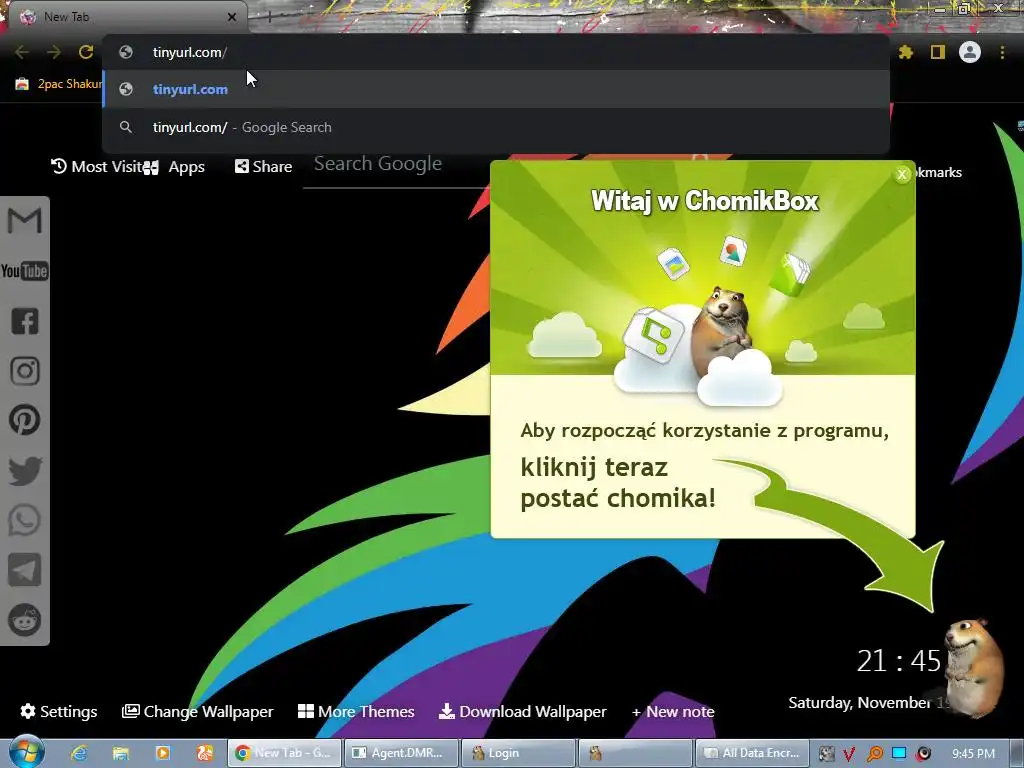Click the Chrome back arrow

[22, 52]
